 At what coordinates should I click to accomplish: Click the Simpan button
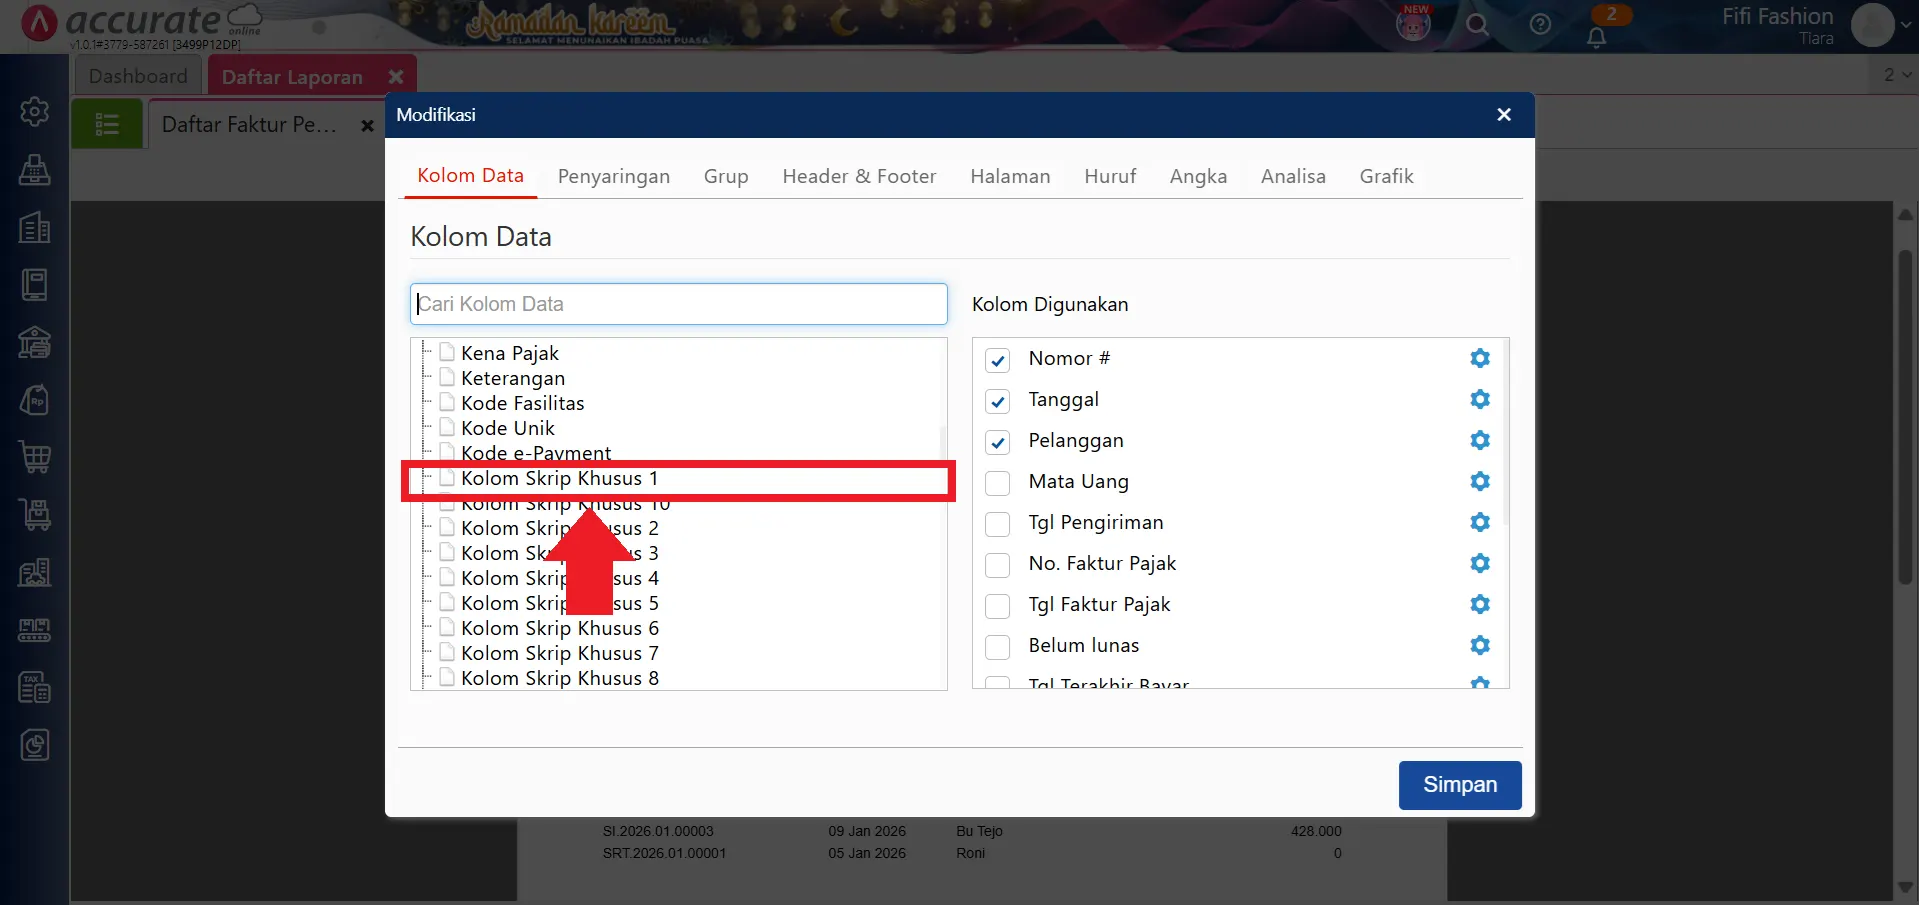pos(1459,785)
